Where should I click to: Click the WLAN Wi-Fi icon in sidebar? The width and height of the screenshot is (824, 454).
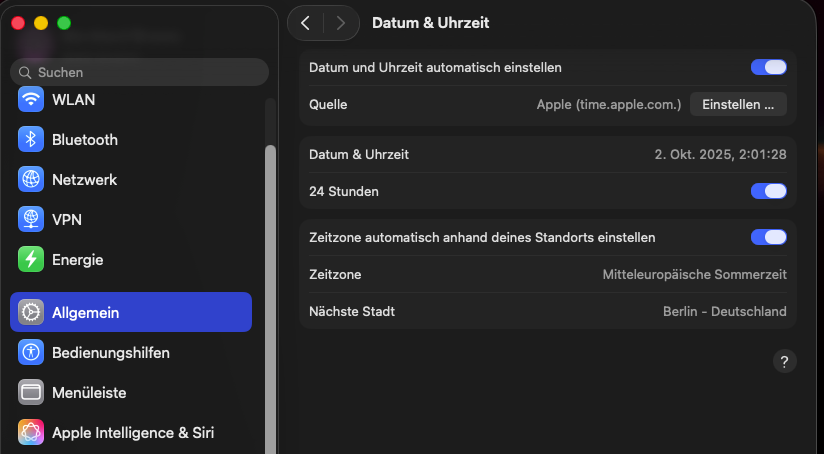[x=31, y=100]
